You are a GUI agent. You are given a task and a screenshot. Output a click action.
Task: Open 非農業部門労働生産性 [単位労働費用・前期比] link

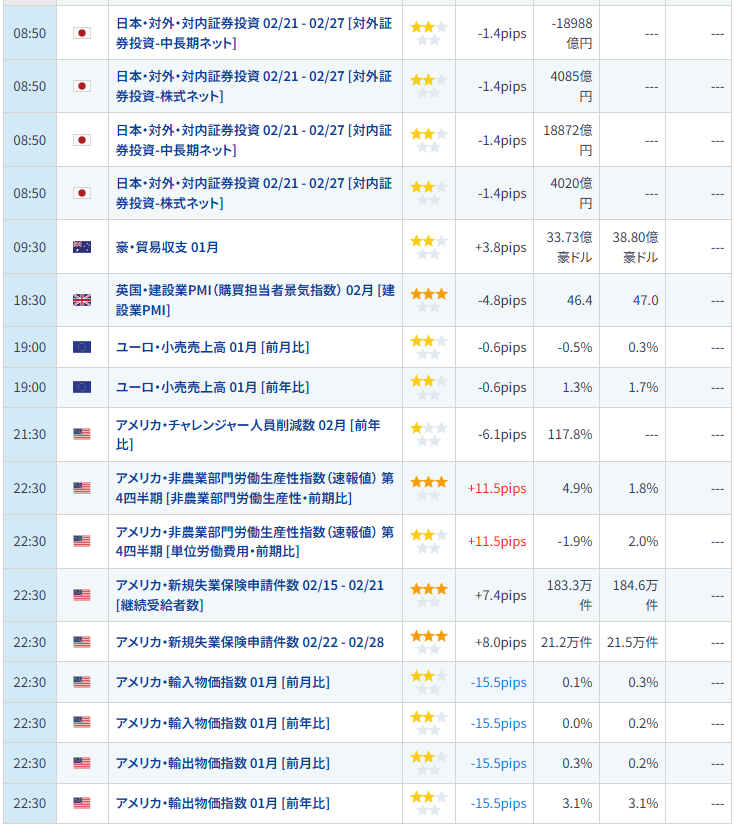[254, 541]
